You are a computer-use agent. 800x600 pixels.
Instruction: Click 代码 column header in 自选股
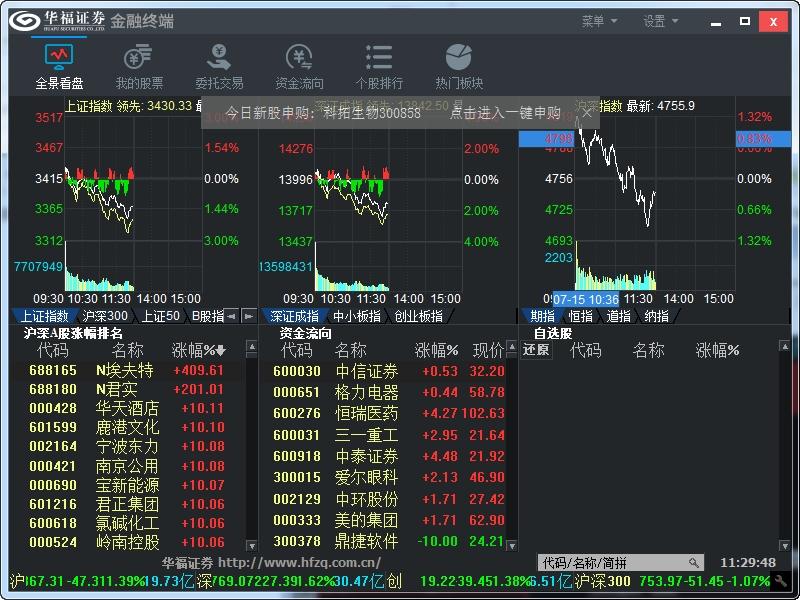[x=585, y=351]
